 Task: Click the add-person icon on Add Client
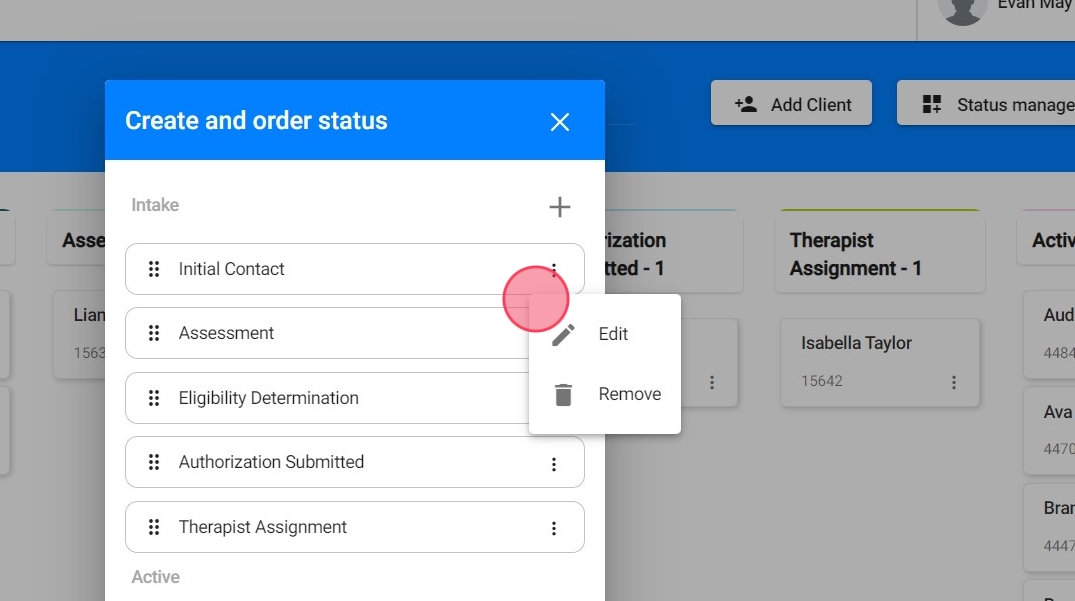point(745,104)
